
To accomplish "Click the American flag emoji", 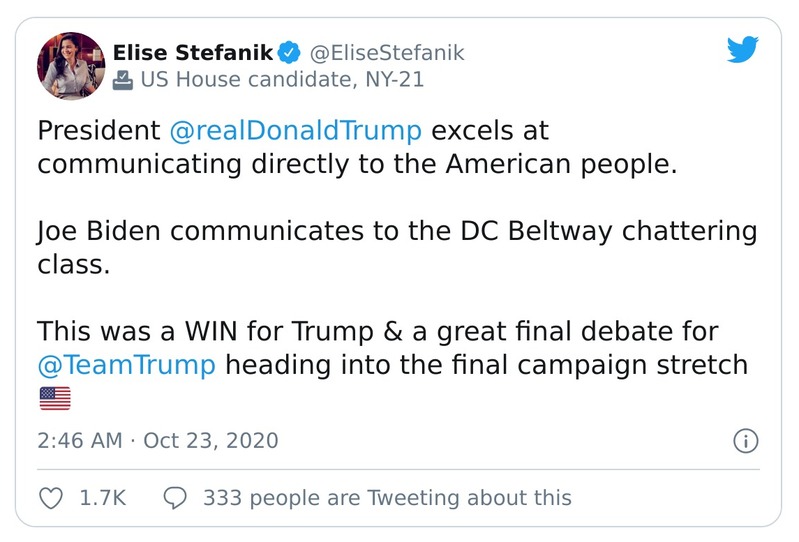I will pos(55,399).
